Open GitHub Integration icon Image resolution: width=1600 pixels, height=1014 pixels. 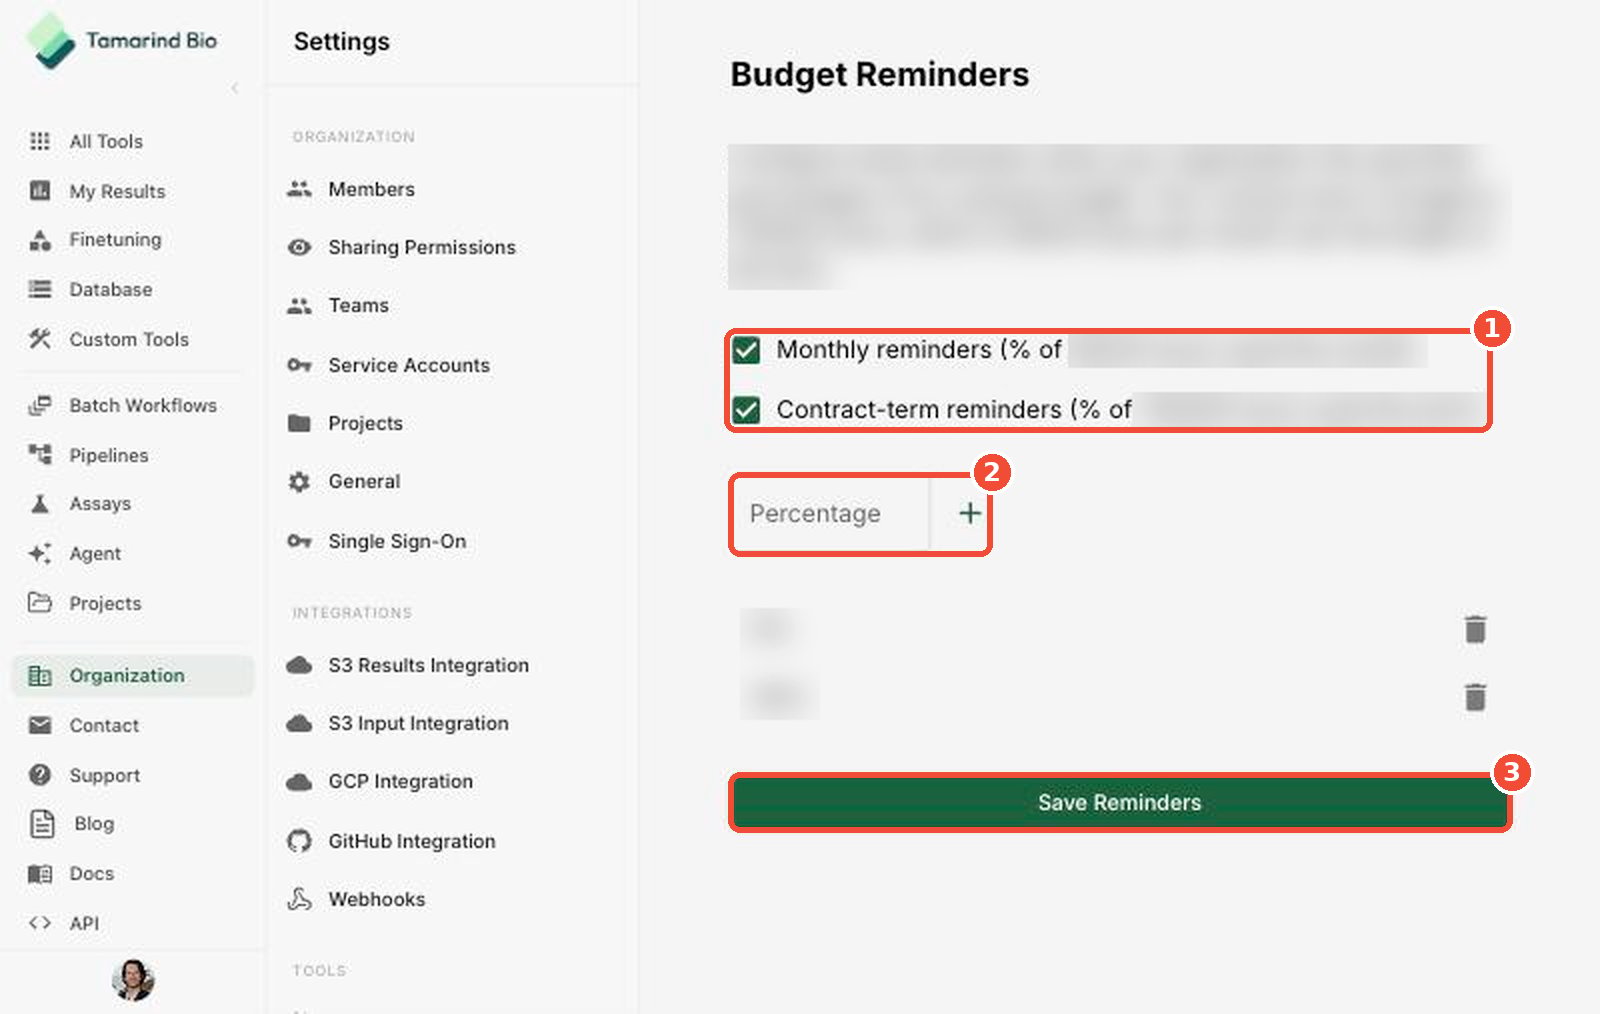click(x=299, y=841)
